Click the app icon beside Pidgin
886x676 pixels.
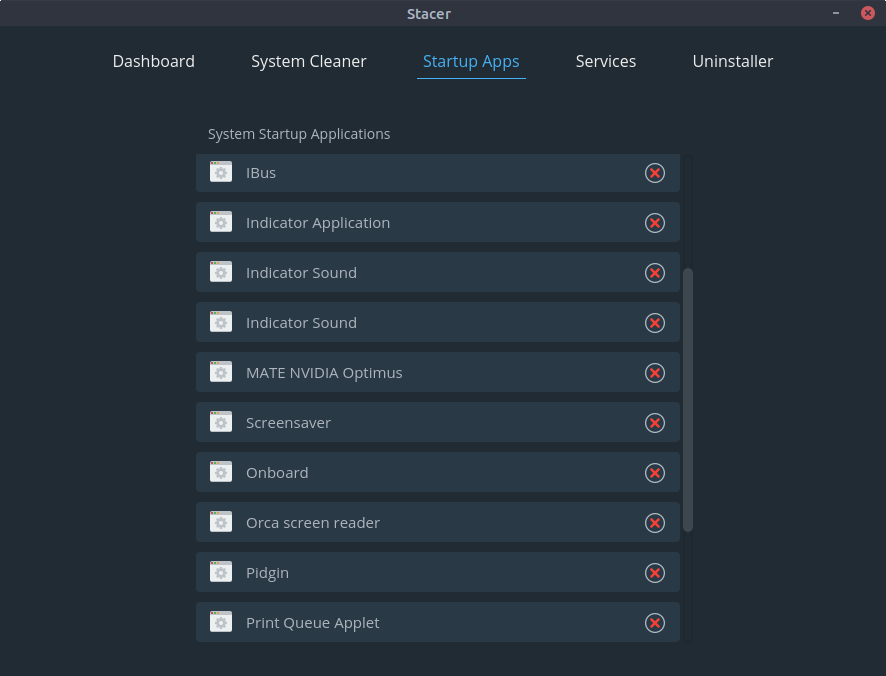tap(221, 572)
